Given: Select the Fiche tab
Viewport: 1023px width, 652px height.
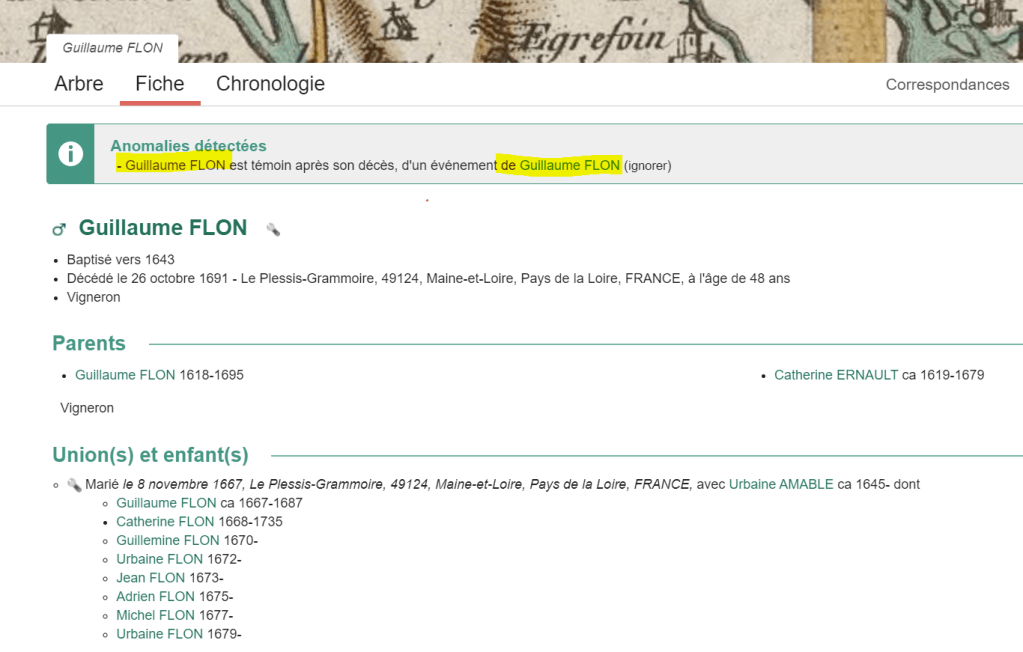Looking at the screenshot, I should tap(160, 84).
